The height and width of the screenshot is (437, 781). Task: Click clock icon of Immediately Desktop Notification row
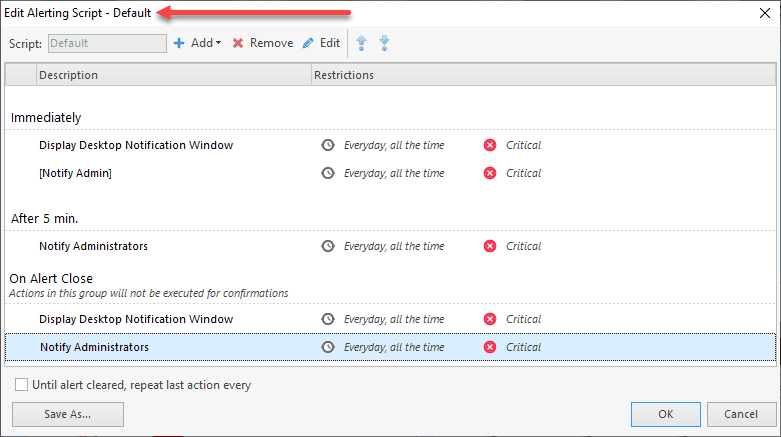327,145
